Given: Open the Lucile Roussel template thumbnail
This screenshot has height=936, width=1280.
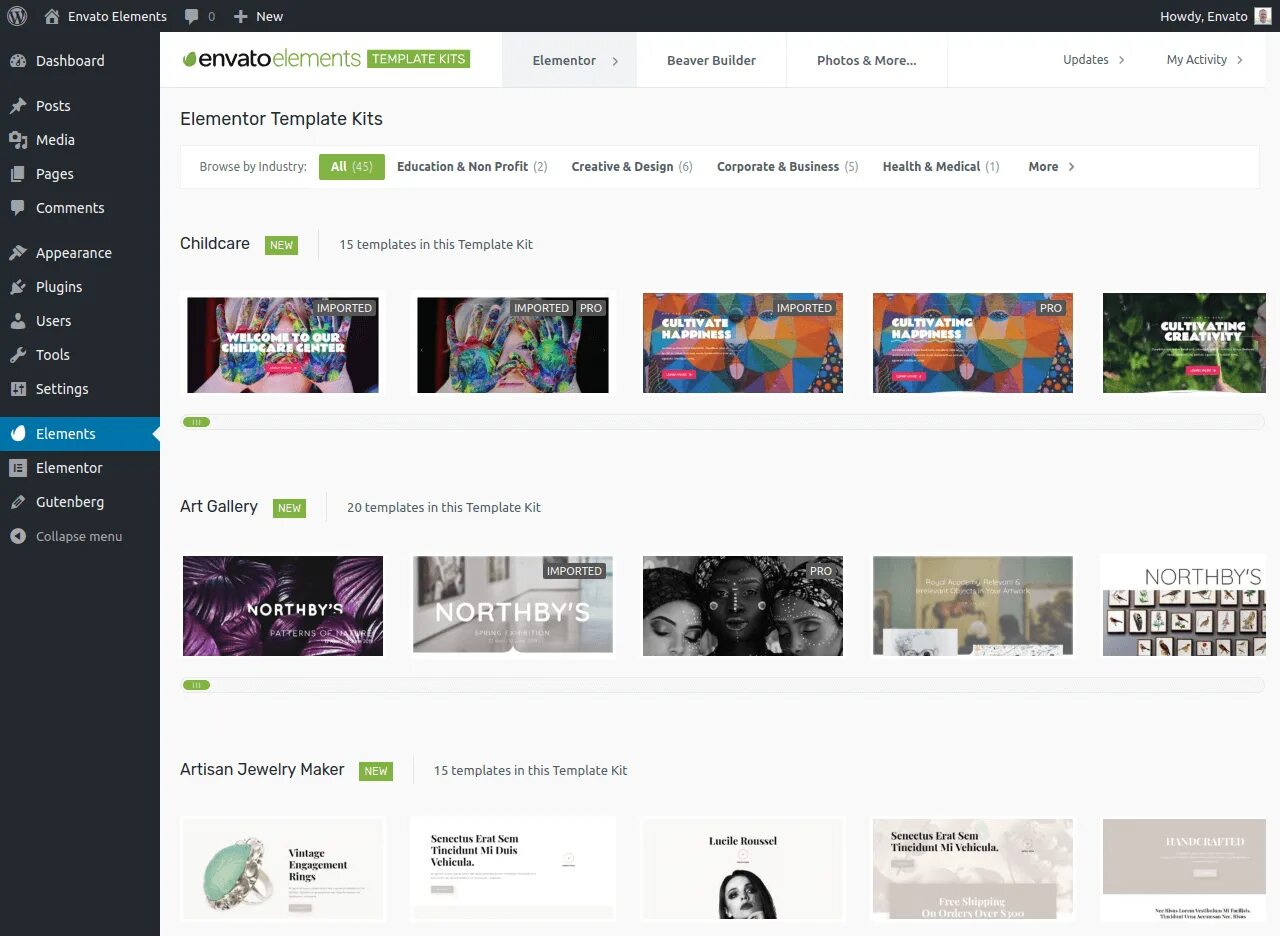Looking at the screenshot, I should (743, 869).
